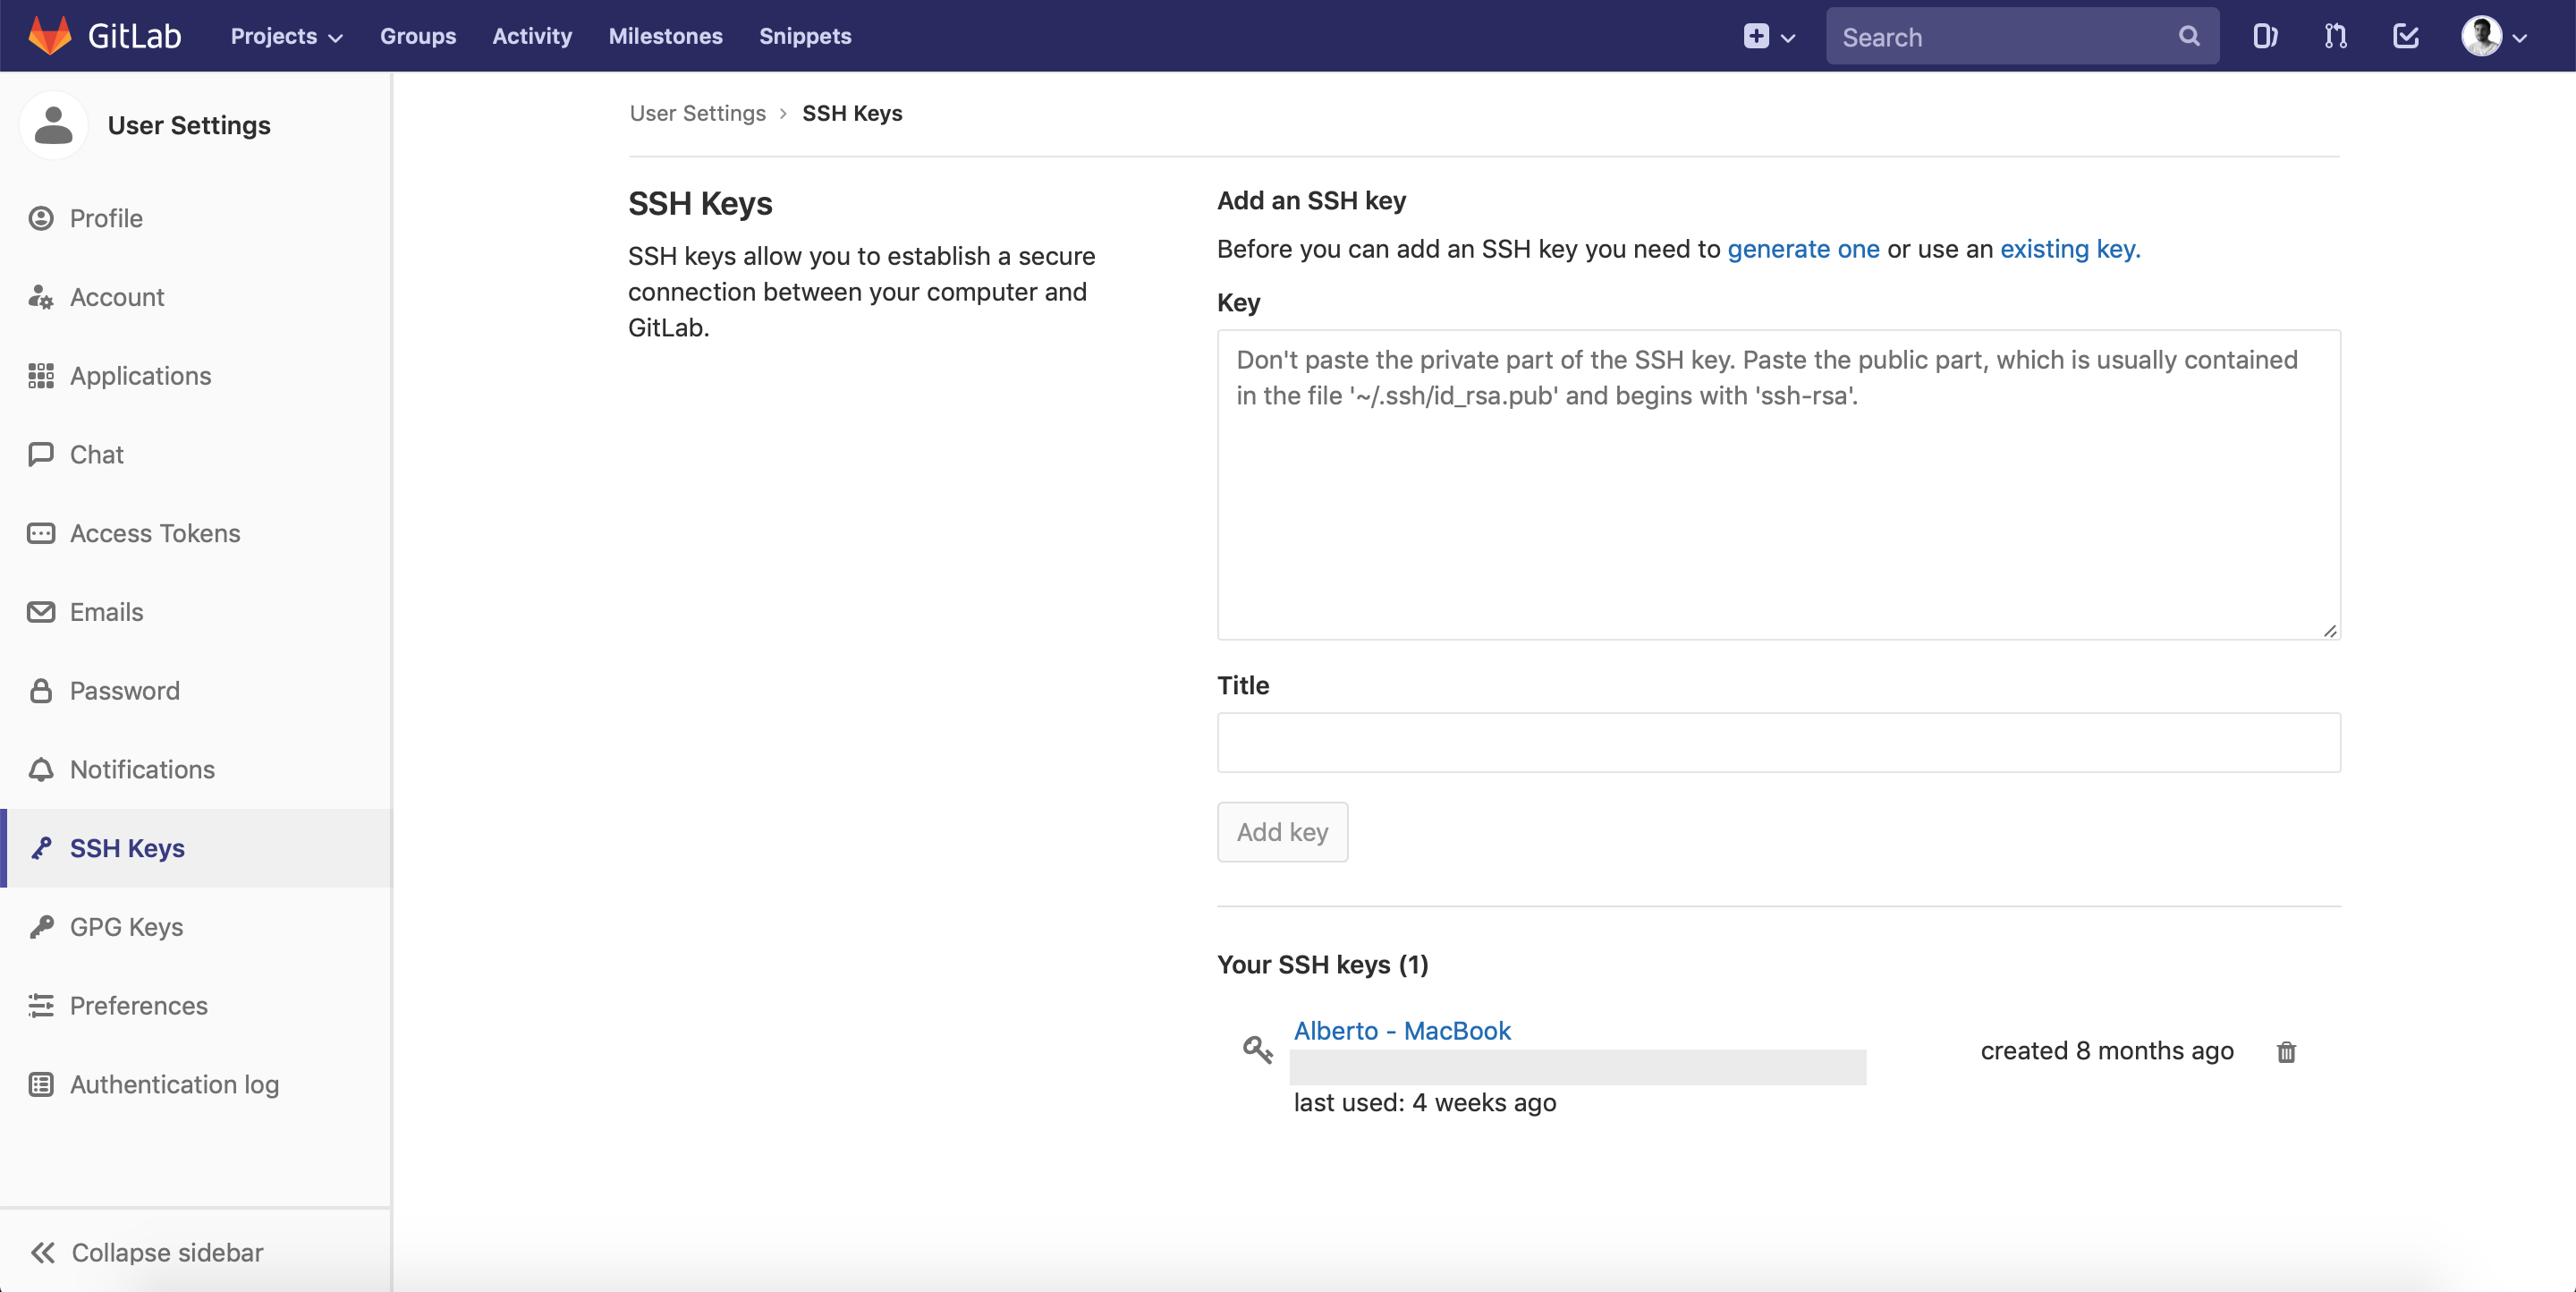Screen dimensions: 2576x1292
Task: Follow the 'generate one' link
Action: coord(1803,249)
